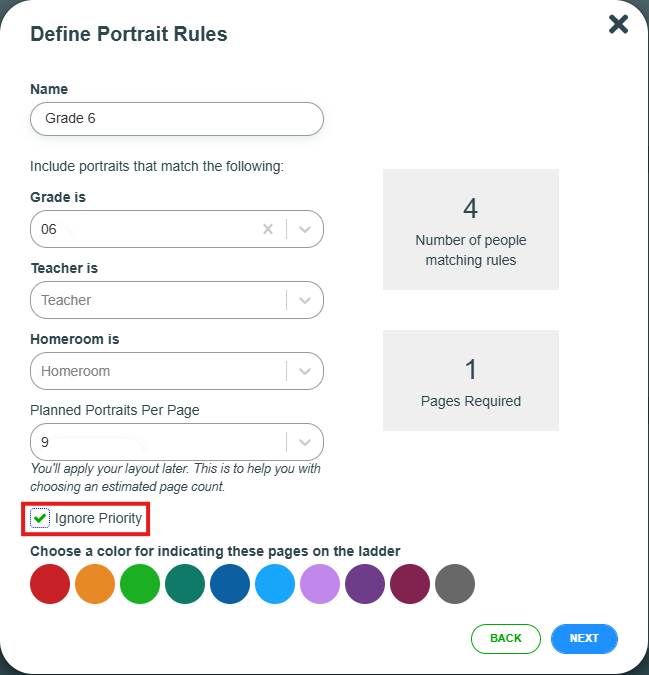Pick the orange color swatch
649x675 pixels.
pyautogui.click(x=95, y=584)
